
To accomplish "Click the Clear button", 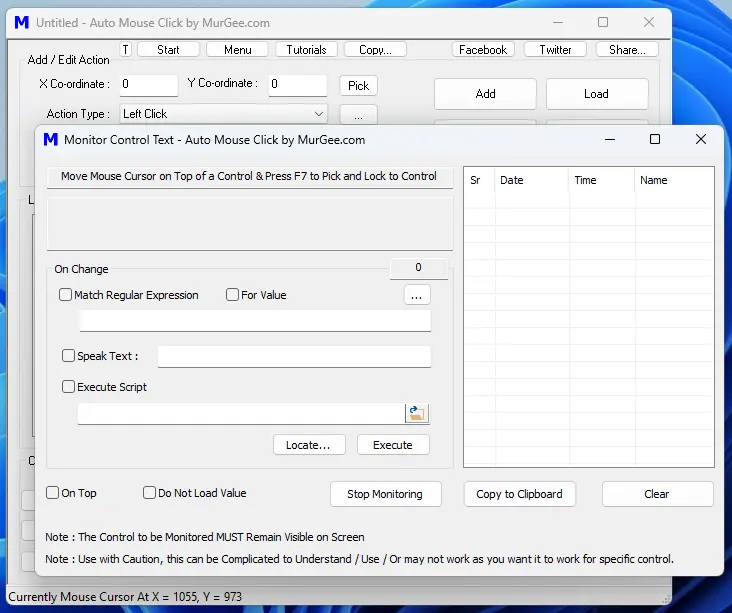I will (657, 494).
